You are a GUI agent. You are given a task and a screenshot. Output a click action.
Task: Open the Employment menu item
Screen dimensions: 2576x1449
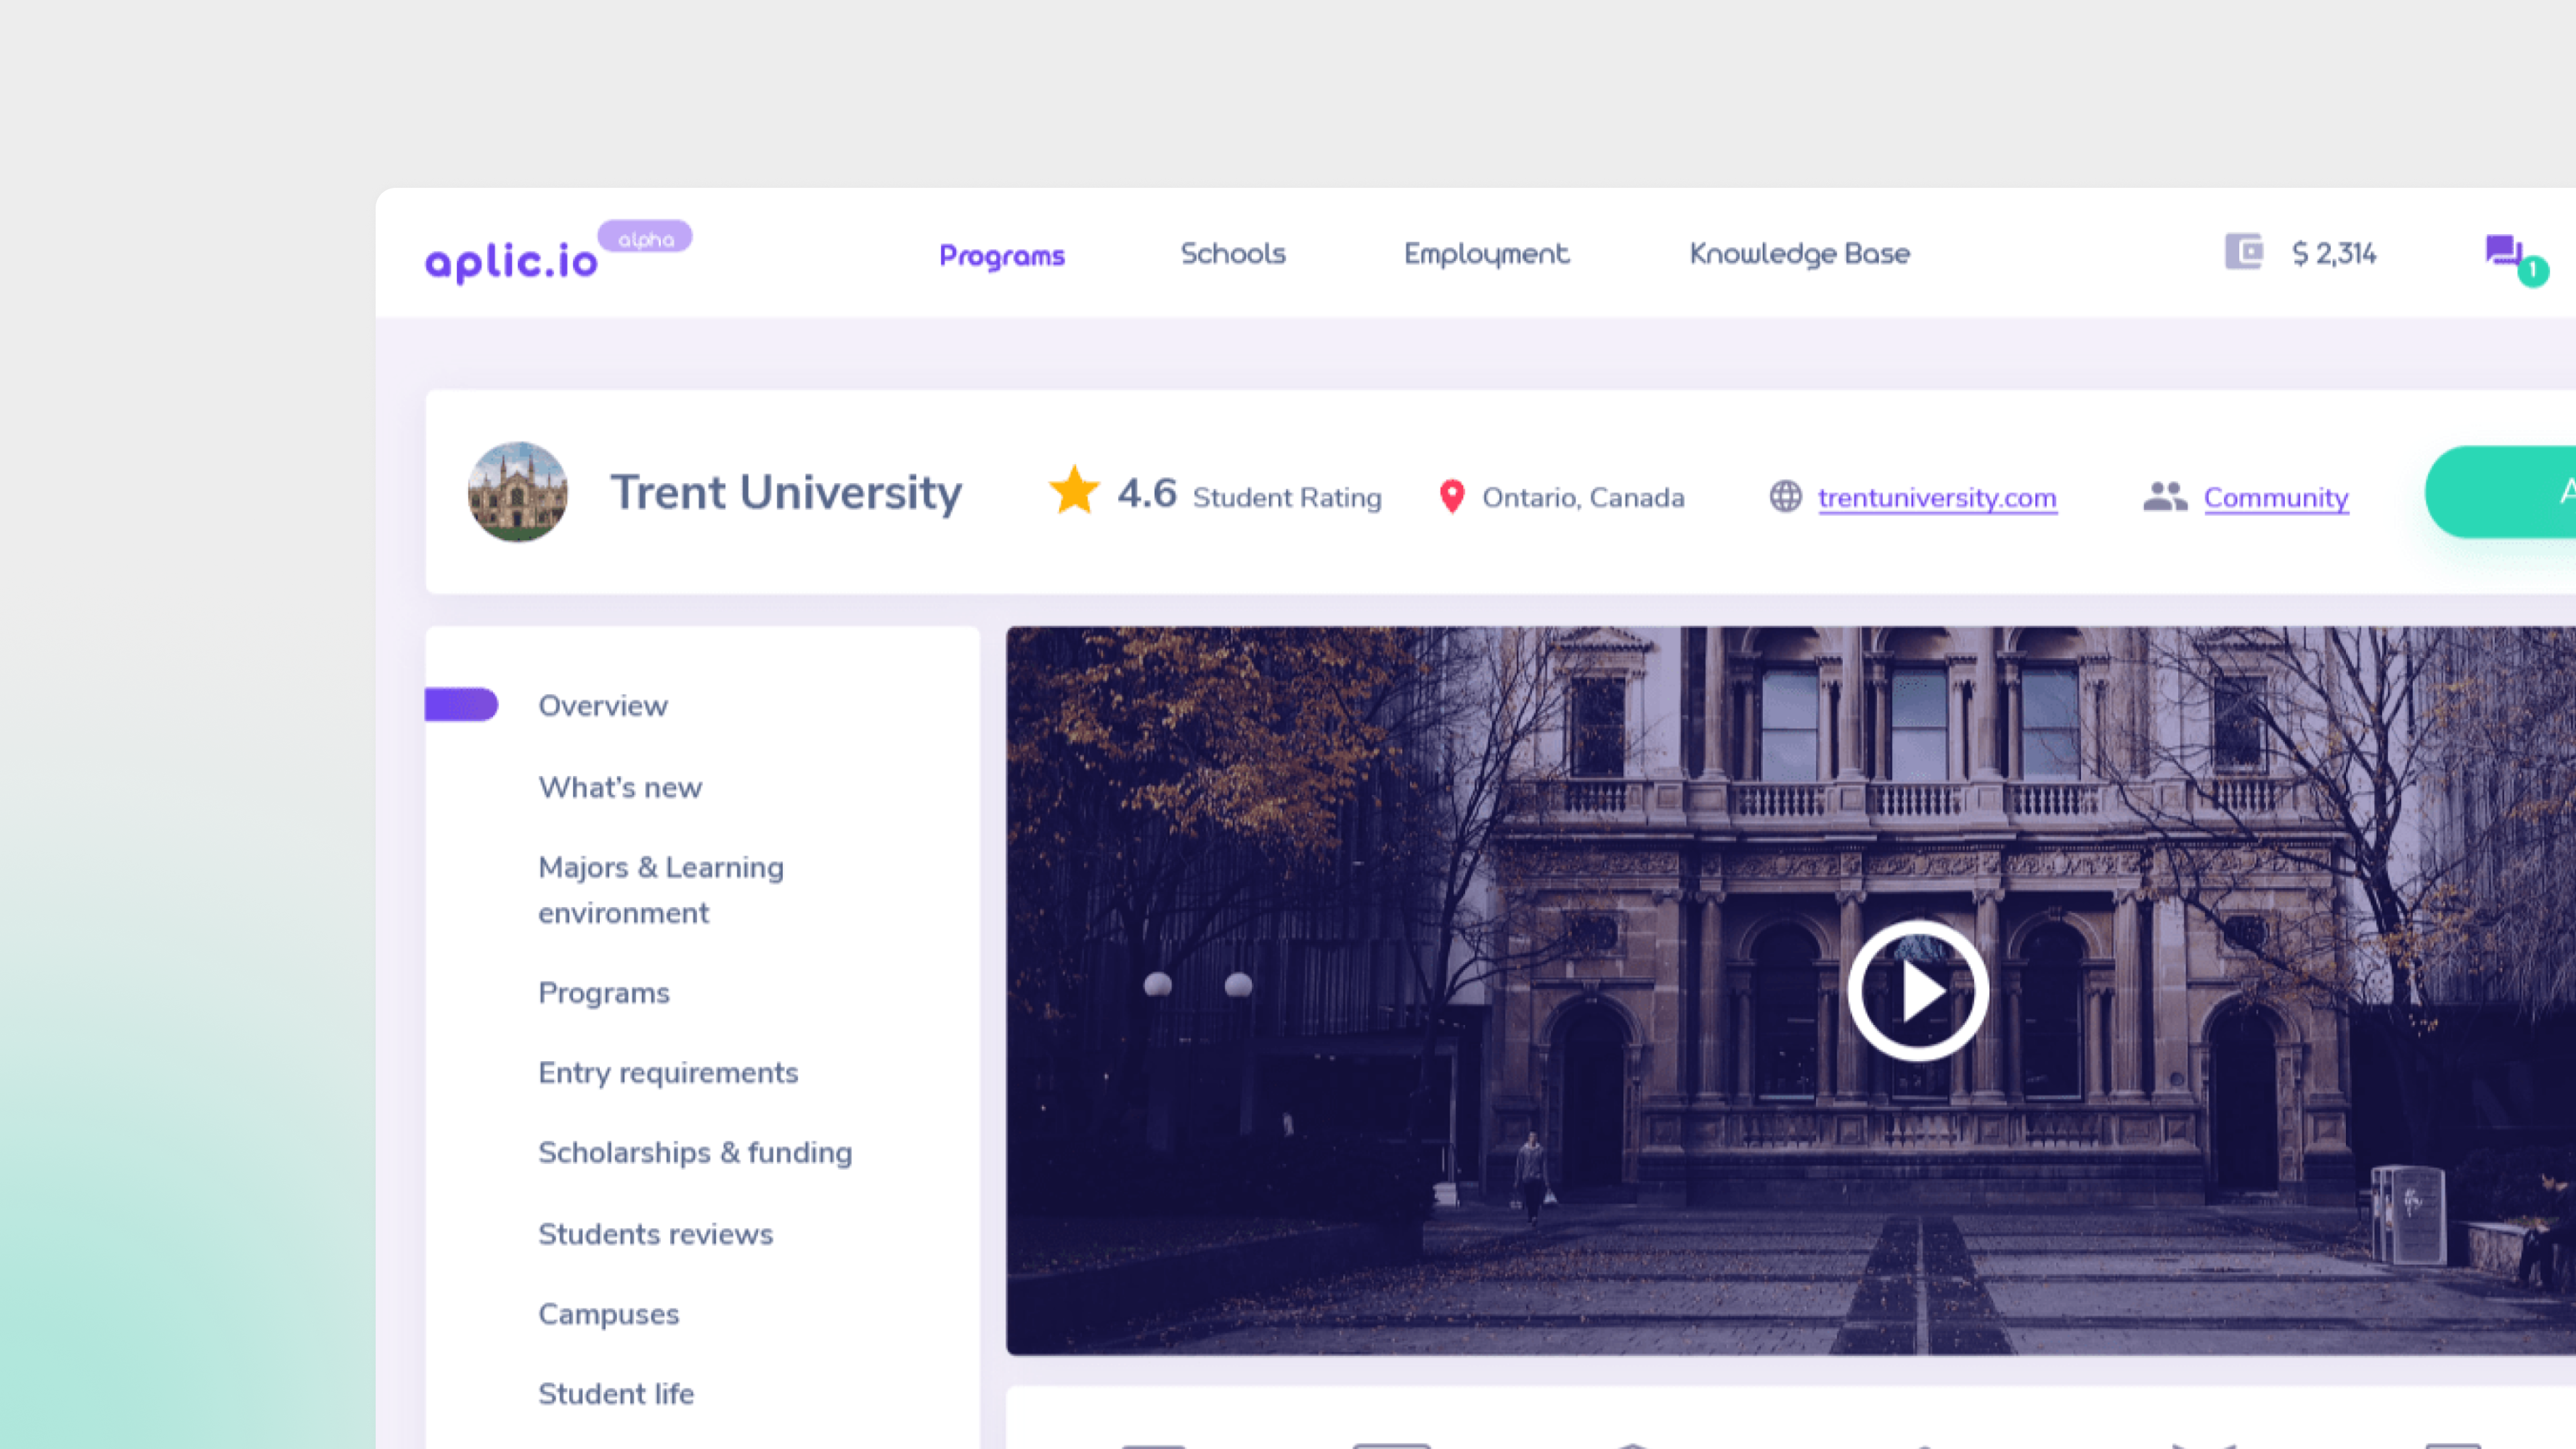coord(1486,254)
